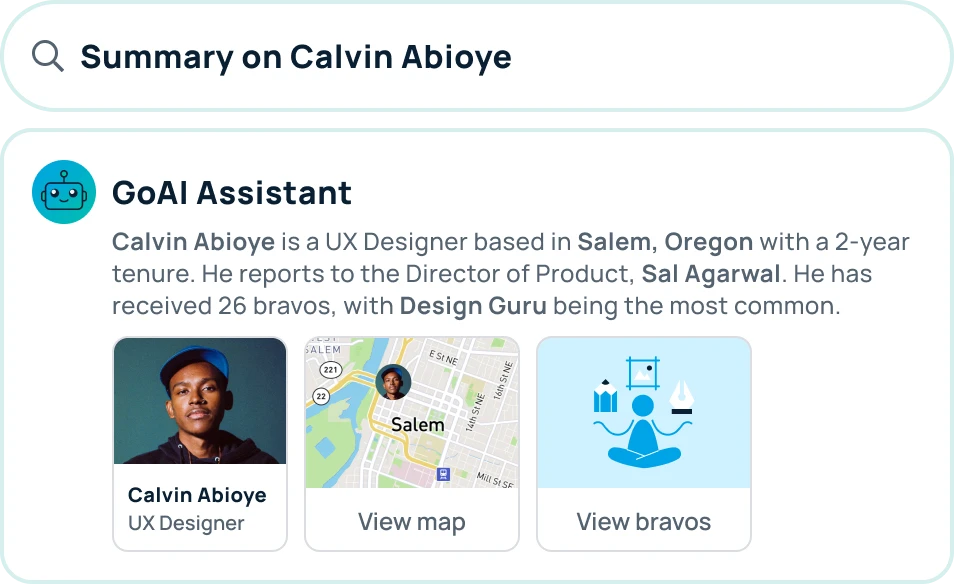Click the GoAI Assistant heading
This screenshot has width=954, height=584.
tap(232, 193)
